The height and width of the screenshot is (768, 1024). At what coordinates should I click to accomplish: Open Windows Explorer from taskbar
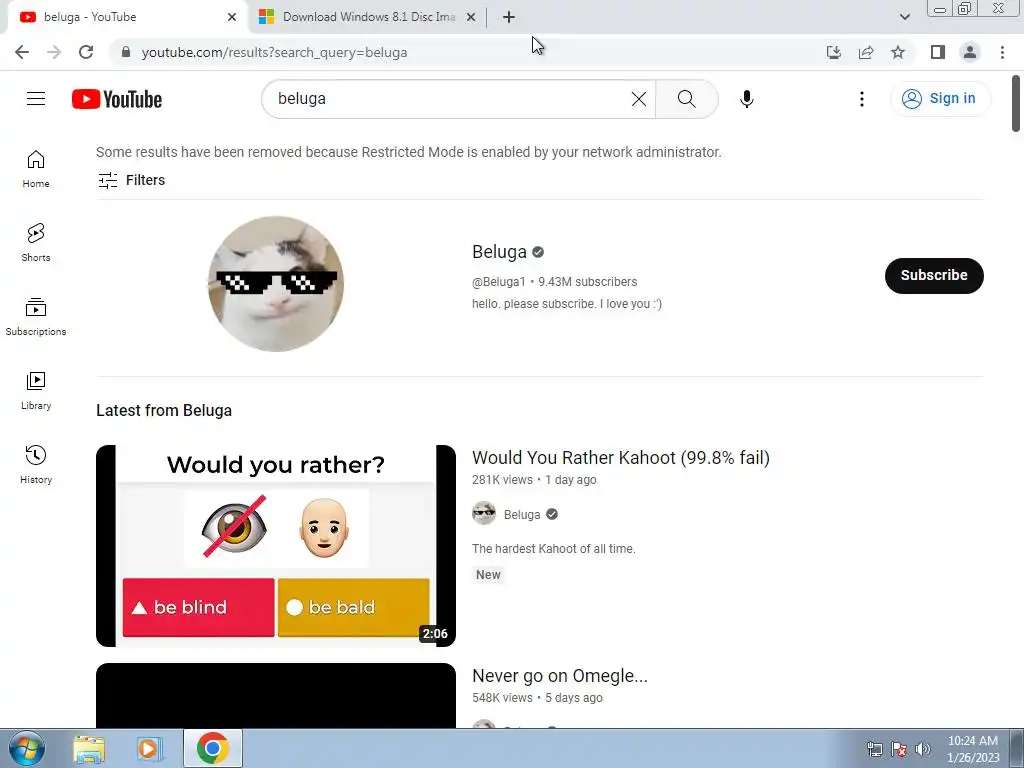(89, 749)
